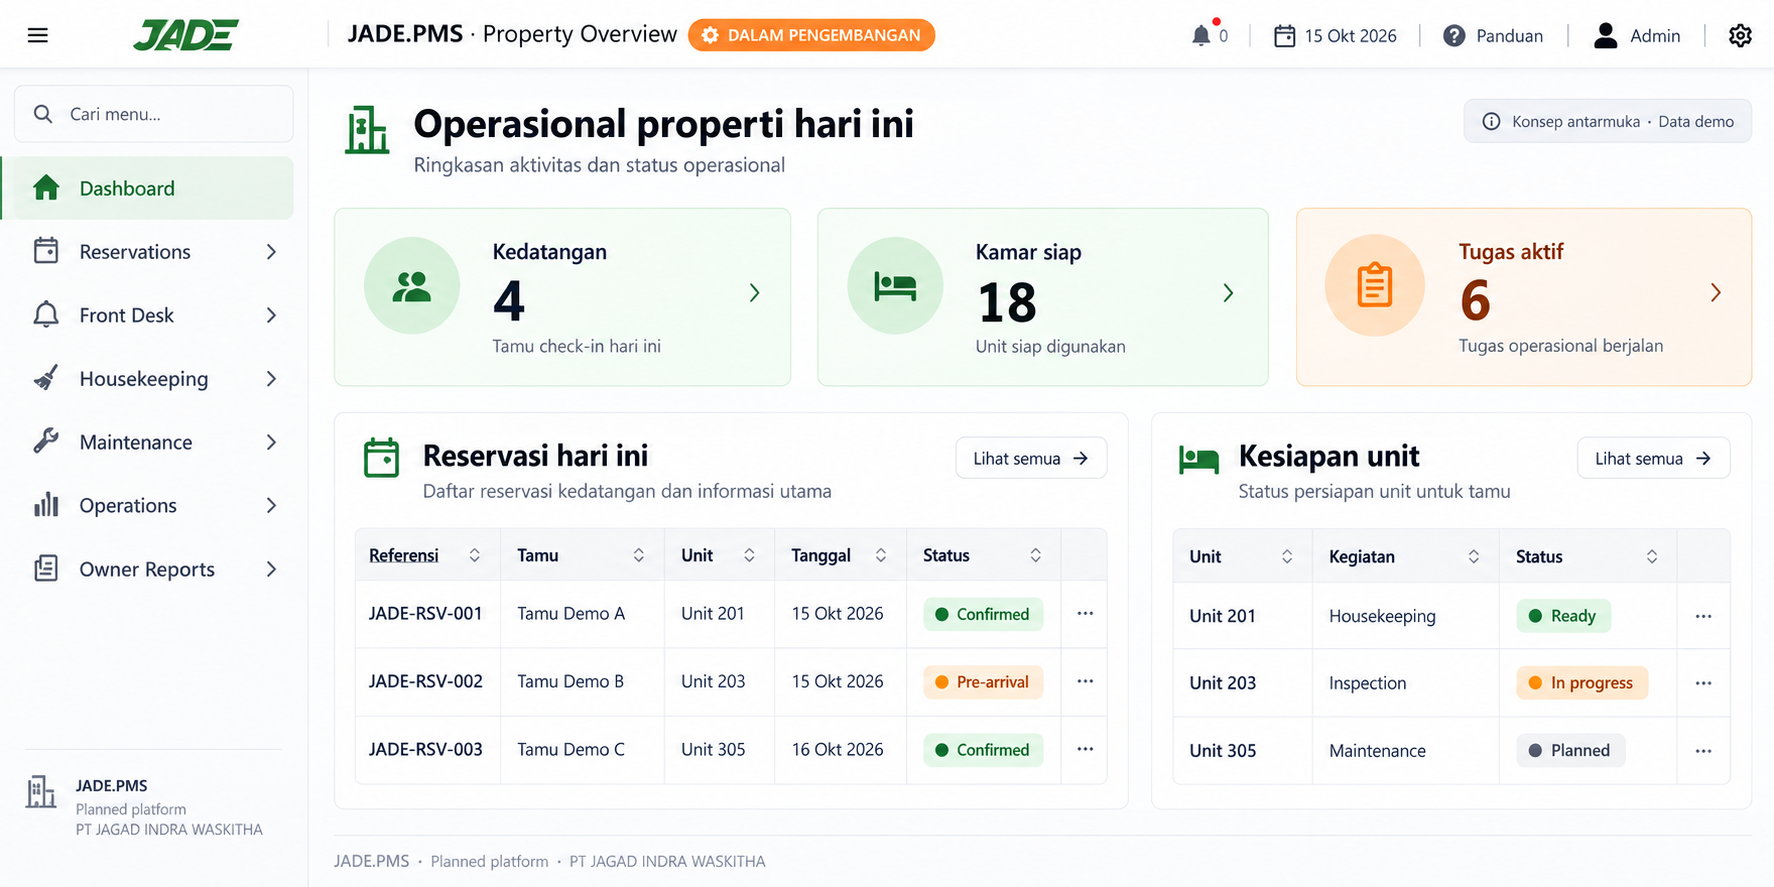Open Housekeeping menu item
The height and width of the screenshot is (887, 1774).
[x=154, y=379]
